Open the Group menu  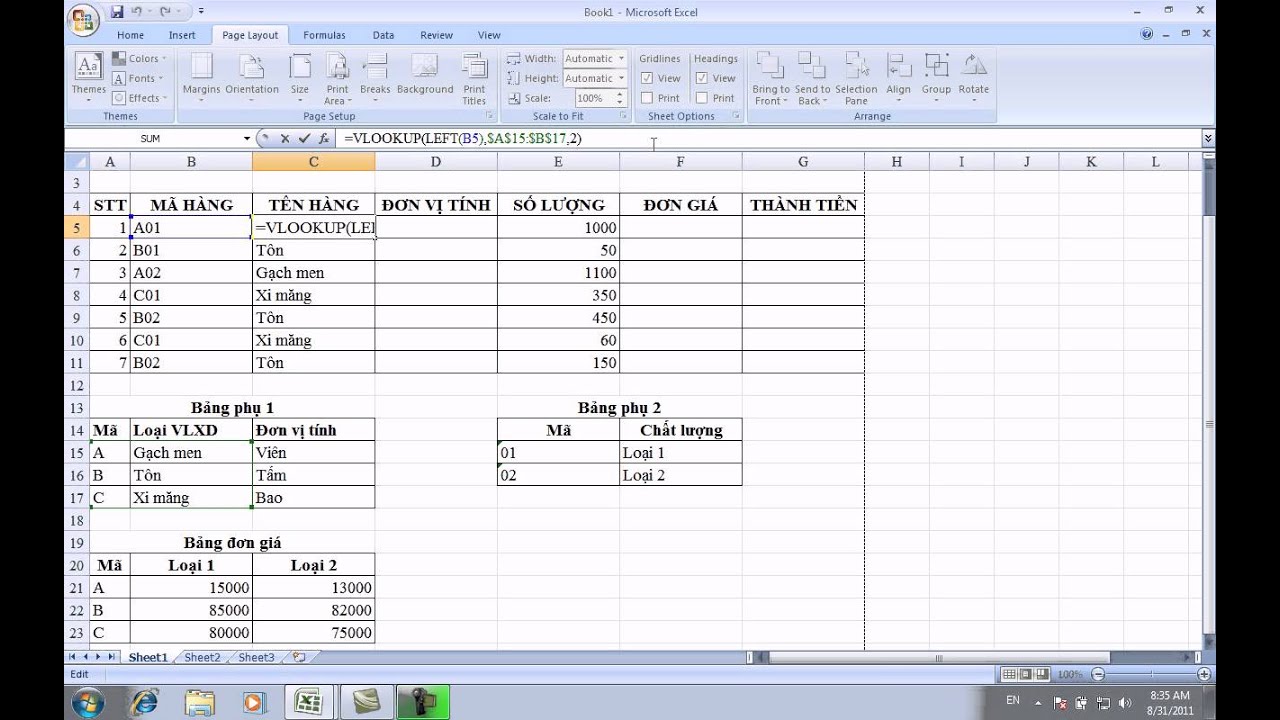936,77
